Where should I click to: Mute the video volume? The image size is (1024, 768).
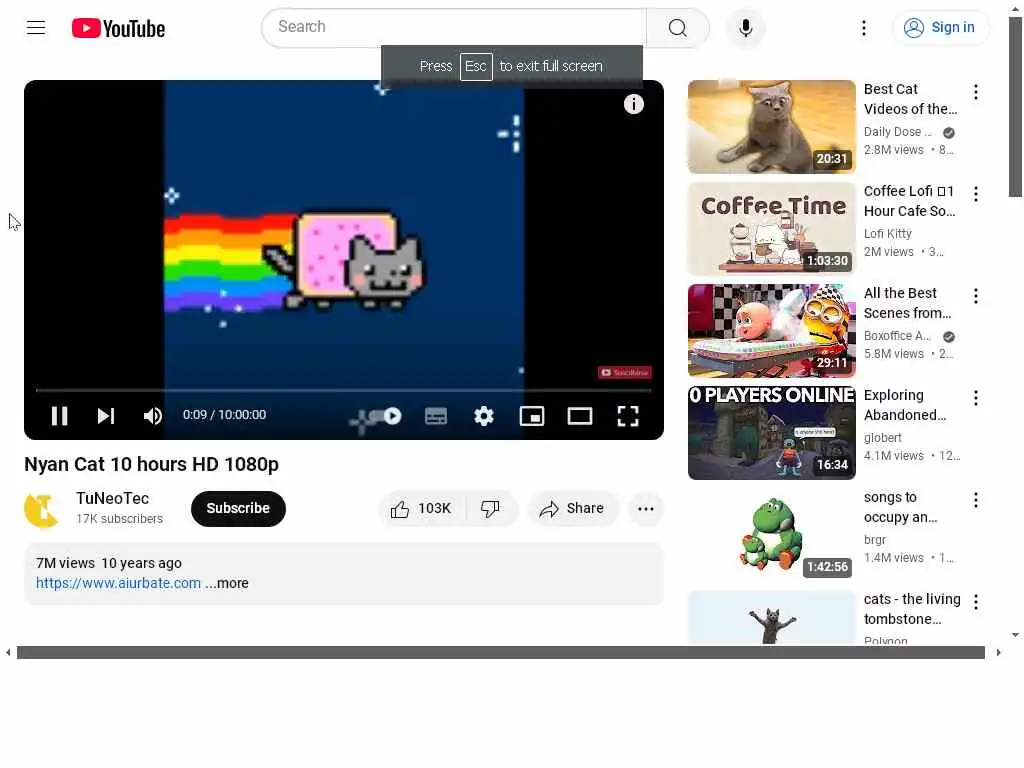pyautogui.click(x=153, y=415)
